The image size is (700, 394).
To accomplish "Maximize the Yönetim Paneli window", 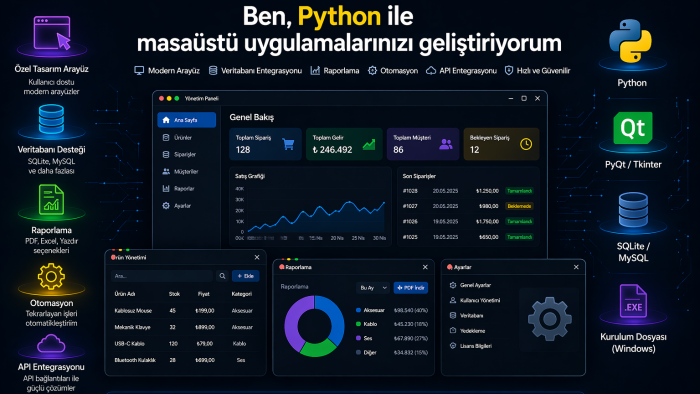I will tap(524, 98).
